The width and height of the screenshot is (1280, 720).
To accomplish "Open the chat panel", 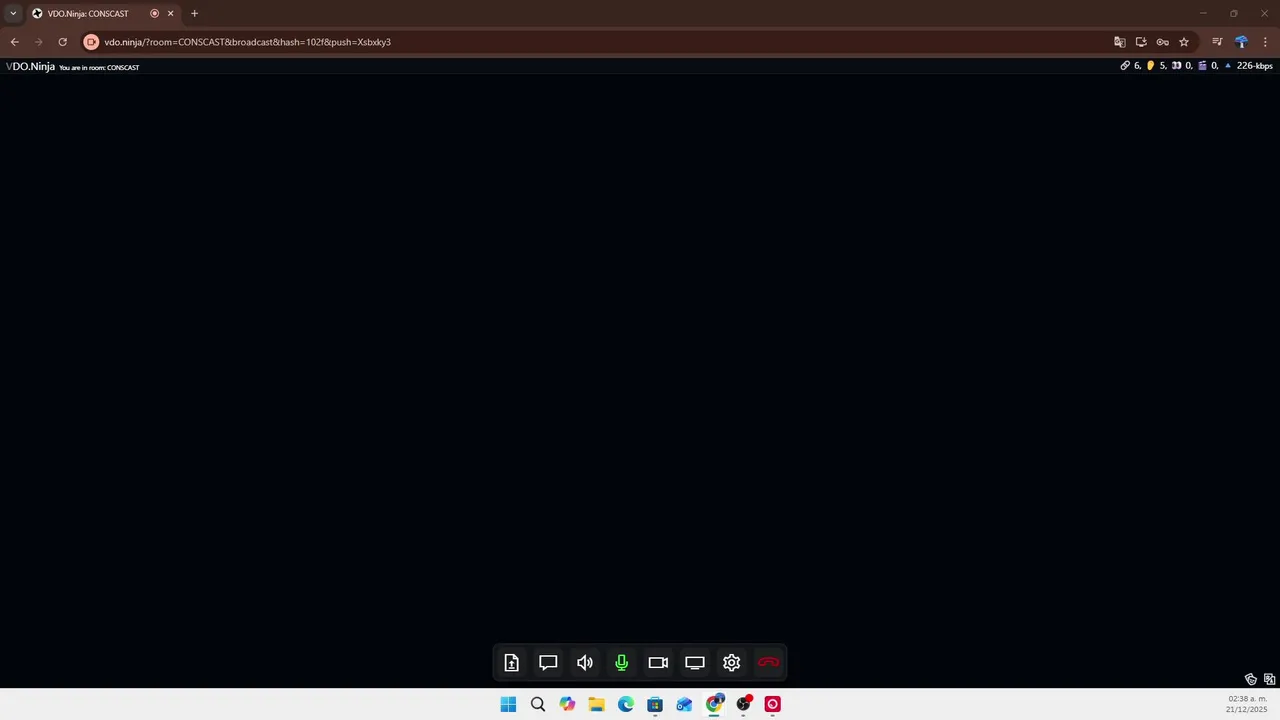I will pyautogui.click(x=548, y=662).
